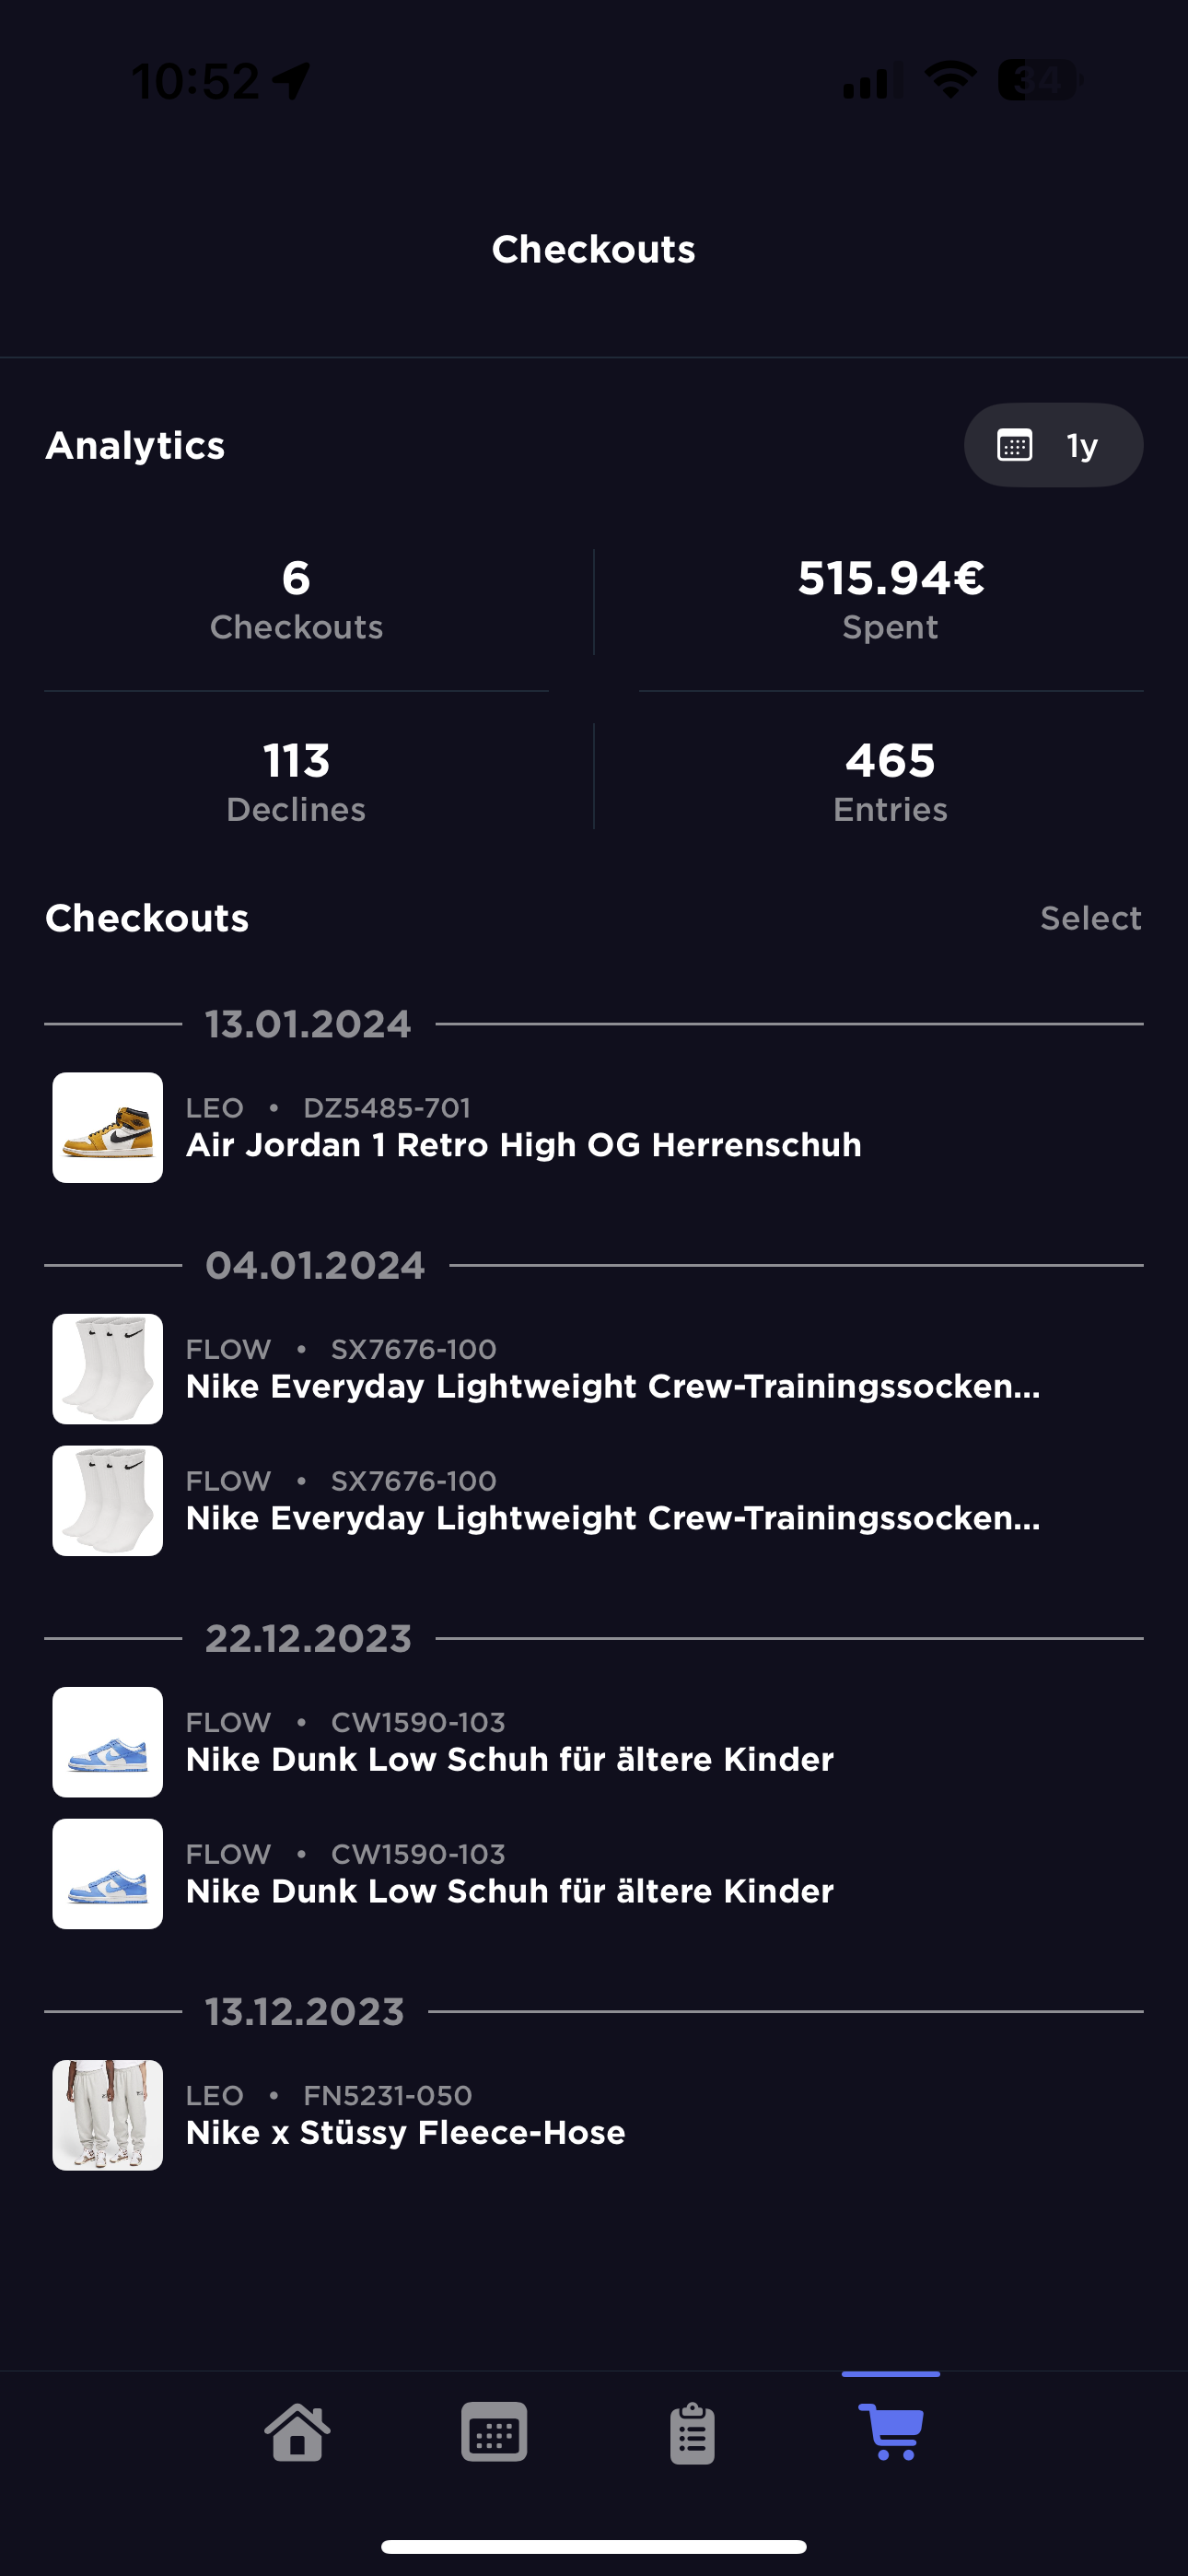This screenshot has width=1188, height=2576.
Task: Tap the 22.12.2023 date header
Action: pos(308,1638)
